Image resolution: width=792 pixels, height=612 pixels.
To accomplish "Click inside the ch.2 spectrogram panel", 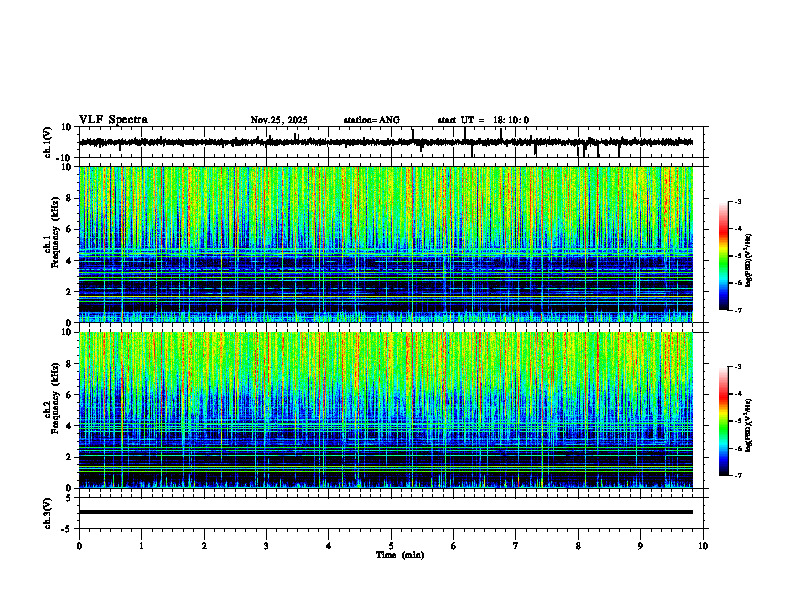I will coord(386,410).
